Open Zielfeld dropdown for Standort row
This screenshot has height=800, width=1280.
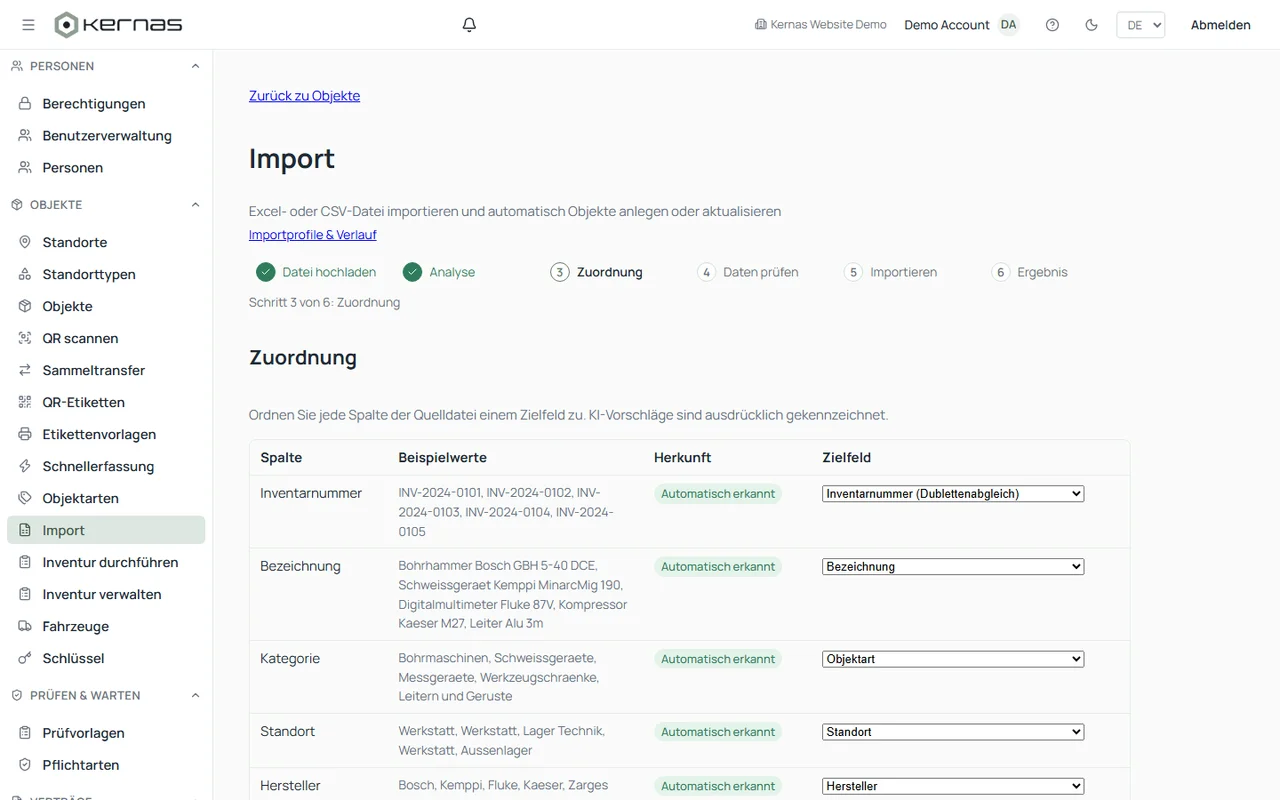[x=953, y=733]
